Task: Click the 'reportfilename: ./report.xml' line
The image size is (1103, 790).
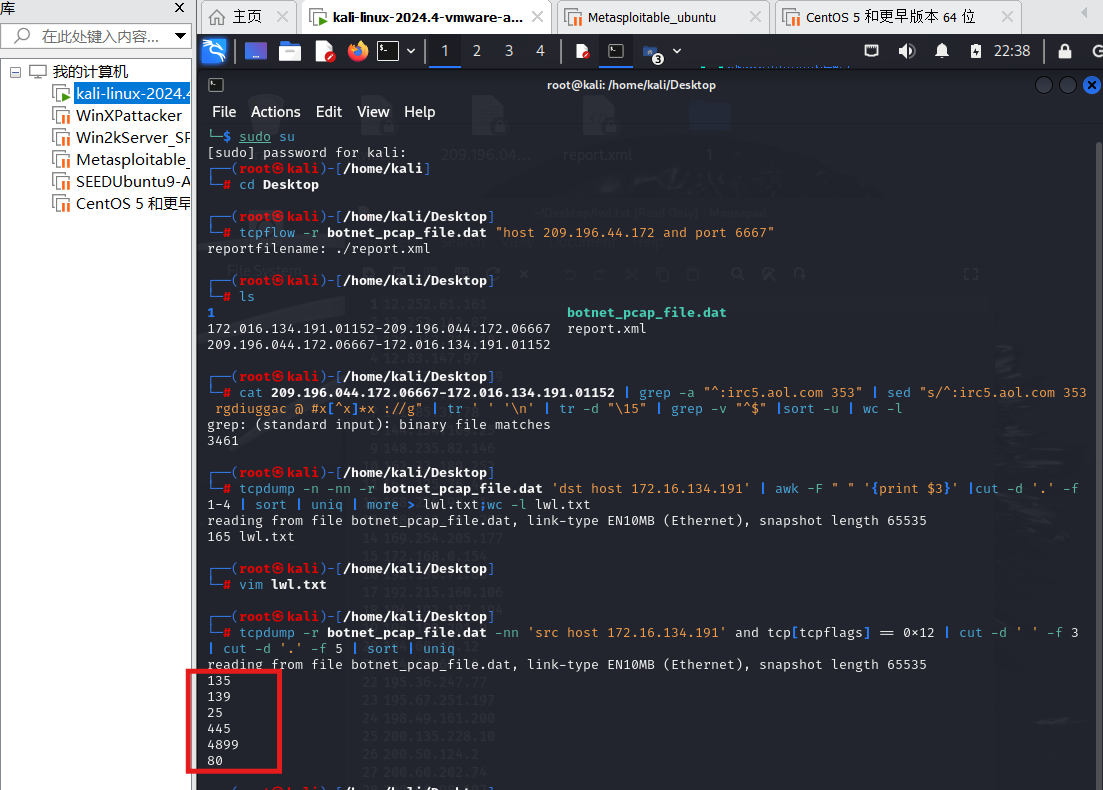Action: 319,248
